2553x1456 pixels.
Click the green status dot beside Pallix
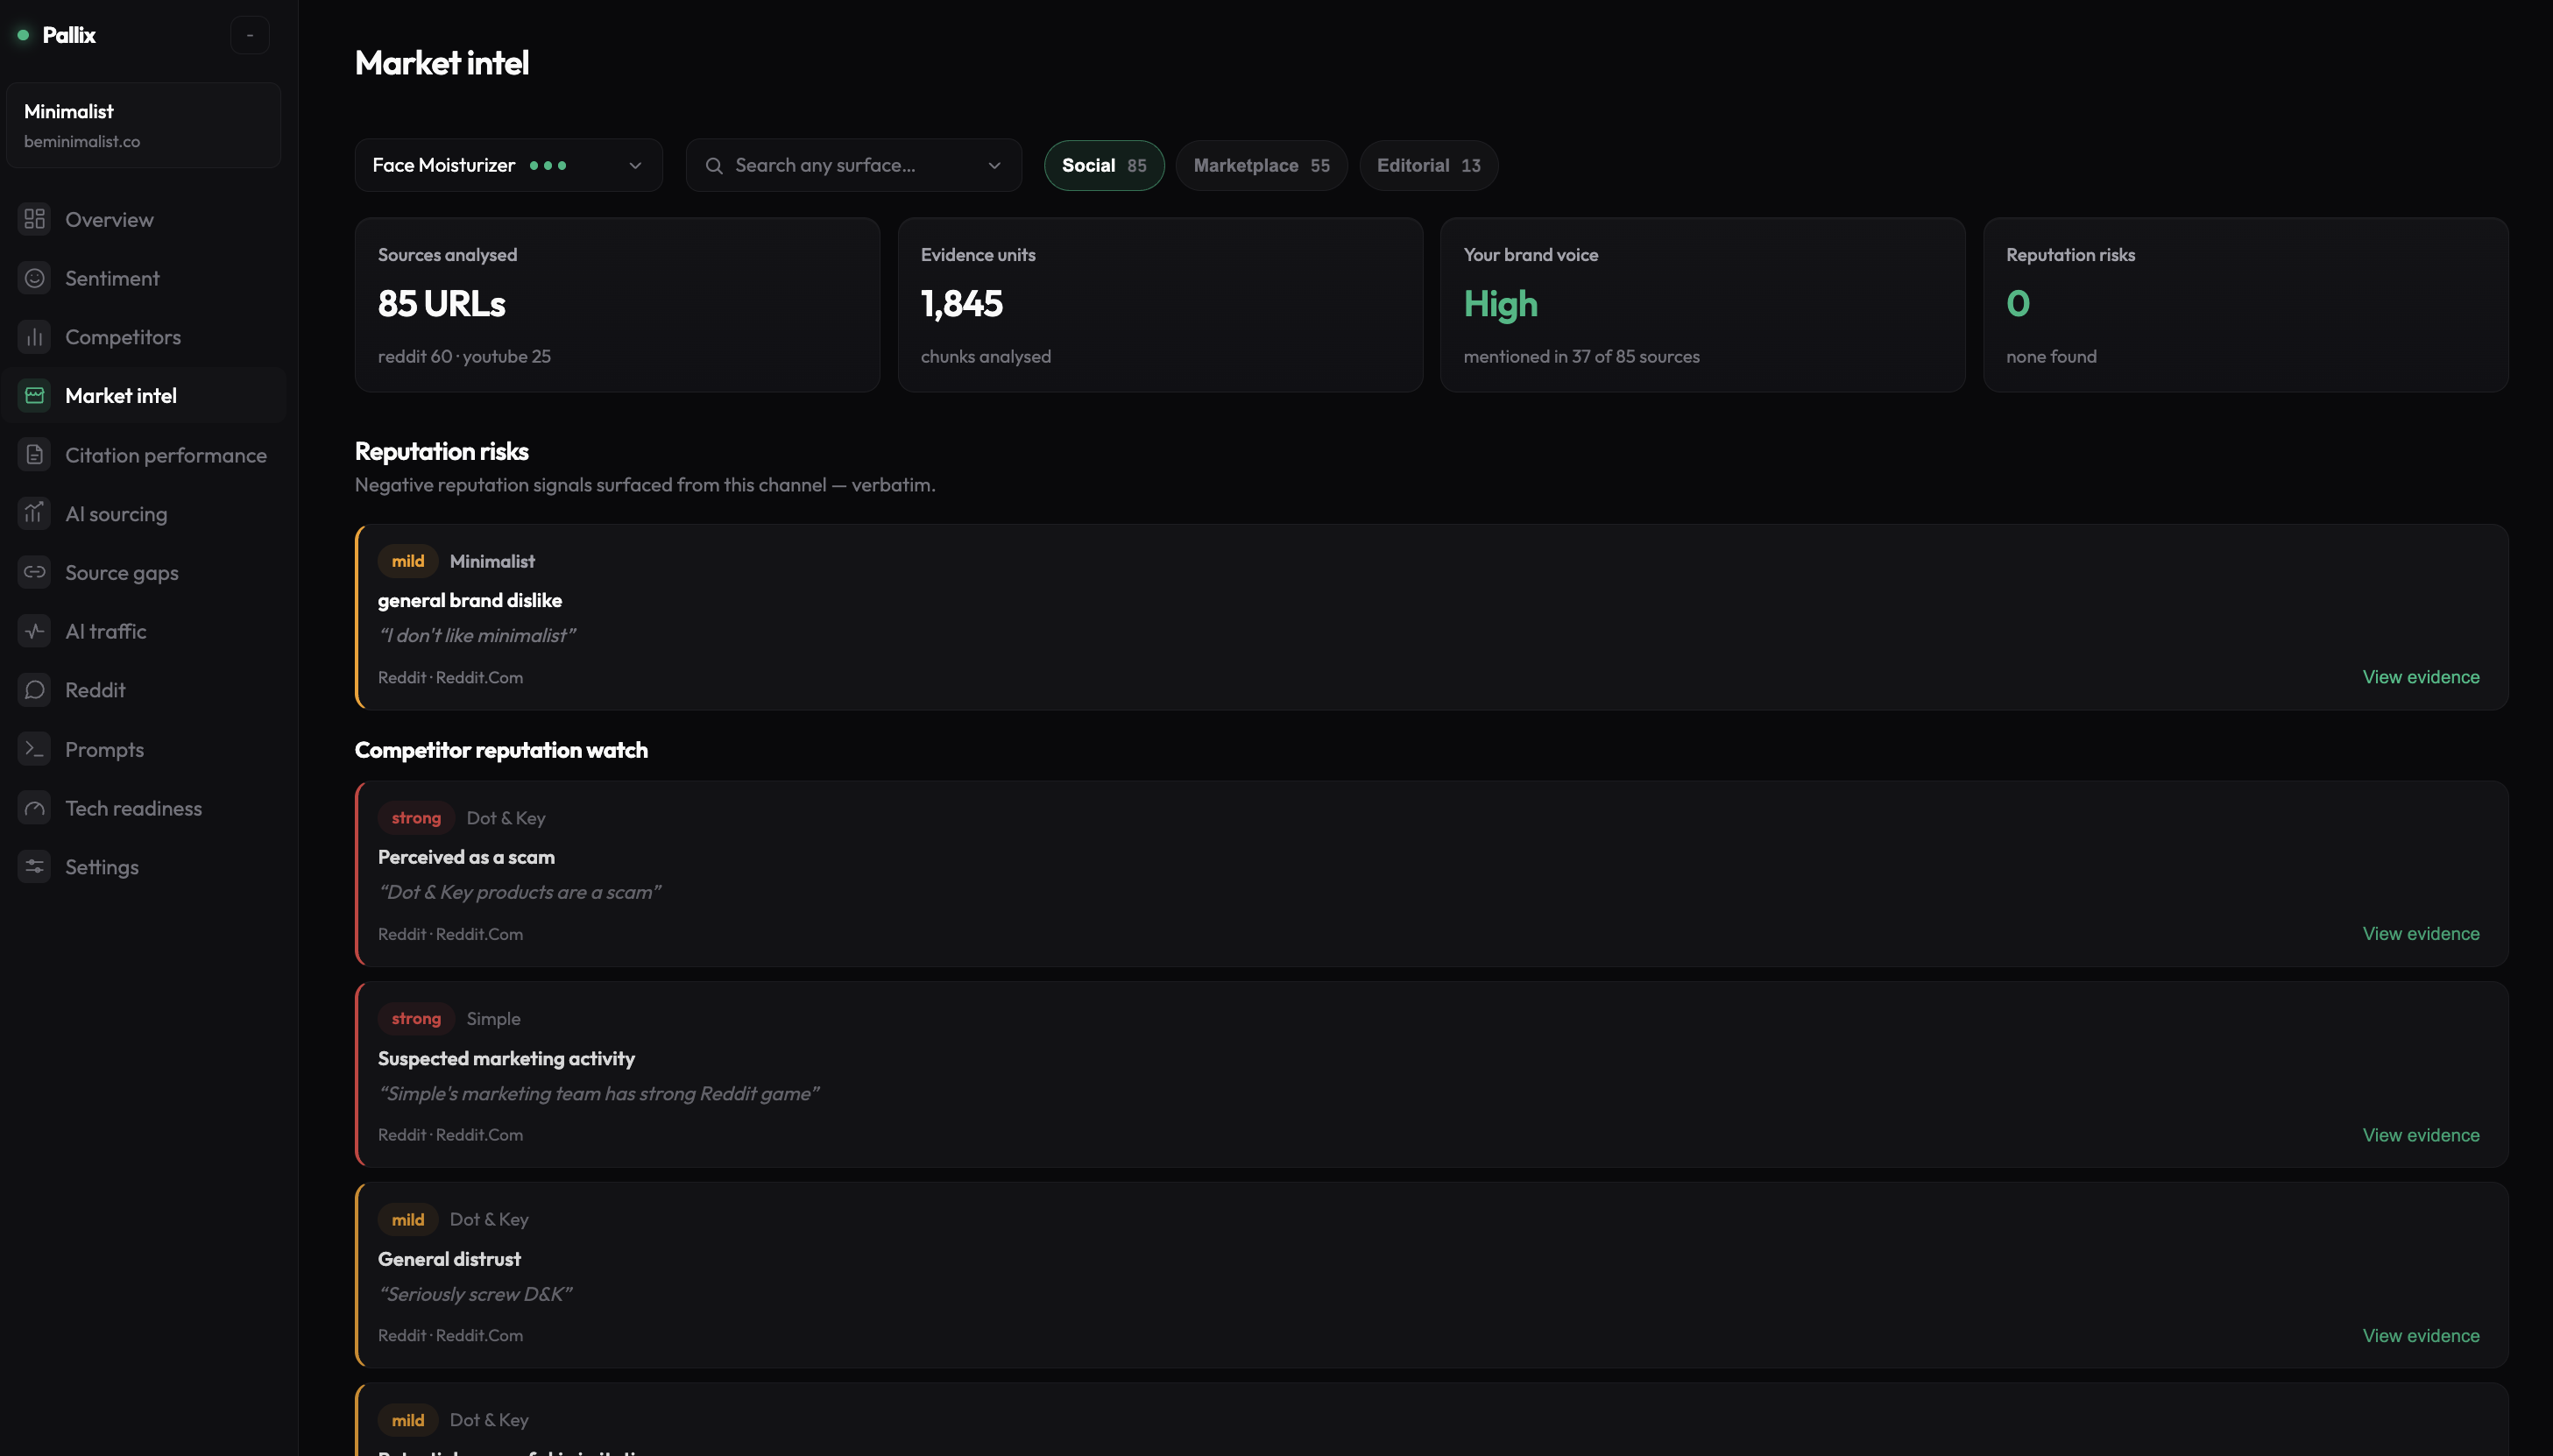coord(23,35)
